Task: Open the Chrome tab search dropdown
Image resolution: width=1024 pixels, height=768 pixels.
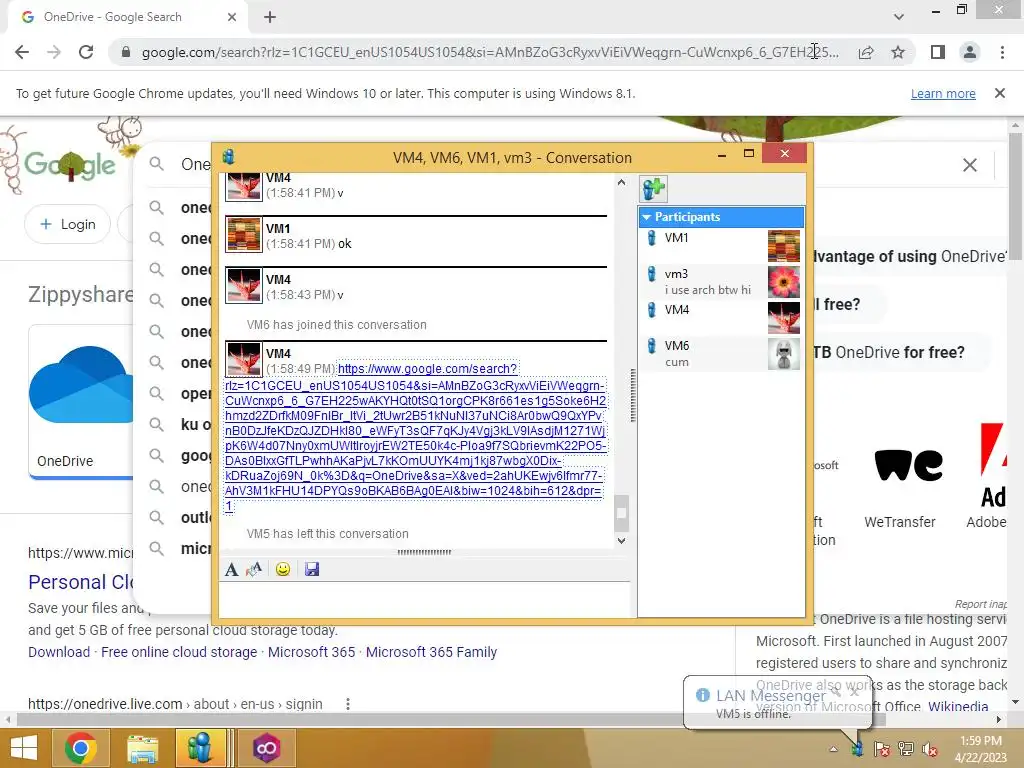Action: pyautogui.click(x=899, y=17)
